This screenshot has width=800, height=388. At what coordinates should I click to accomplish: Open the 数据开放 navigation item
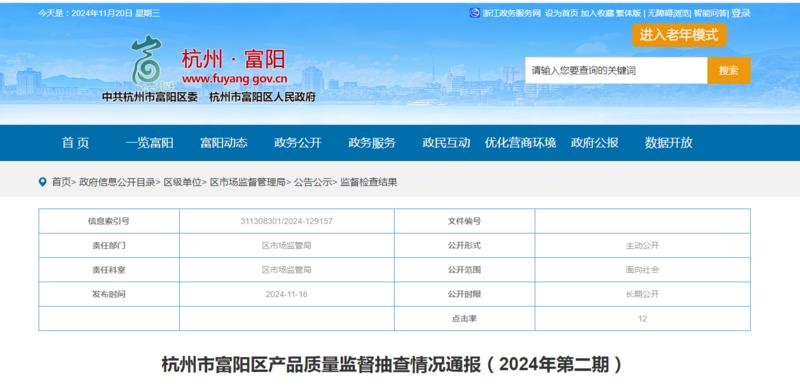click(x=668, y=143)
